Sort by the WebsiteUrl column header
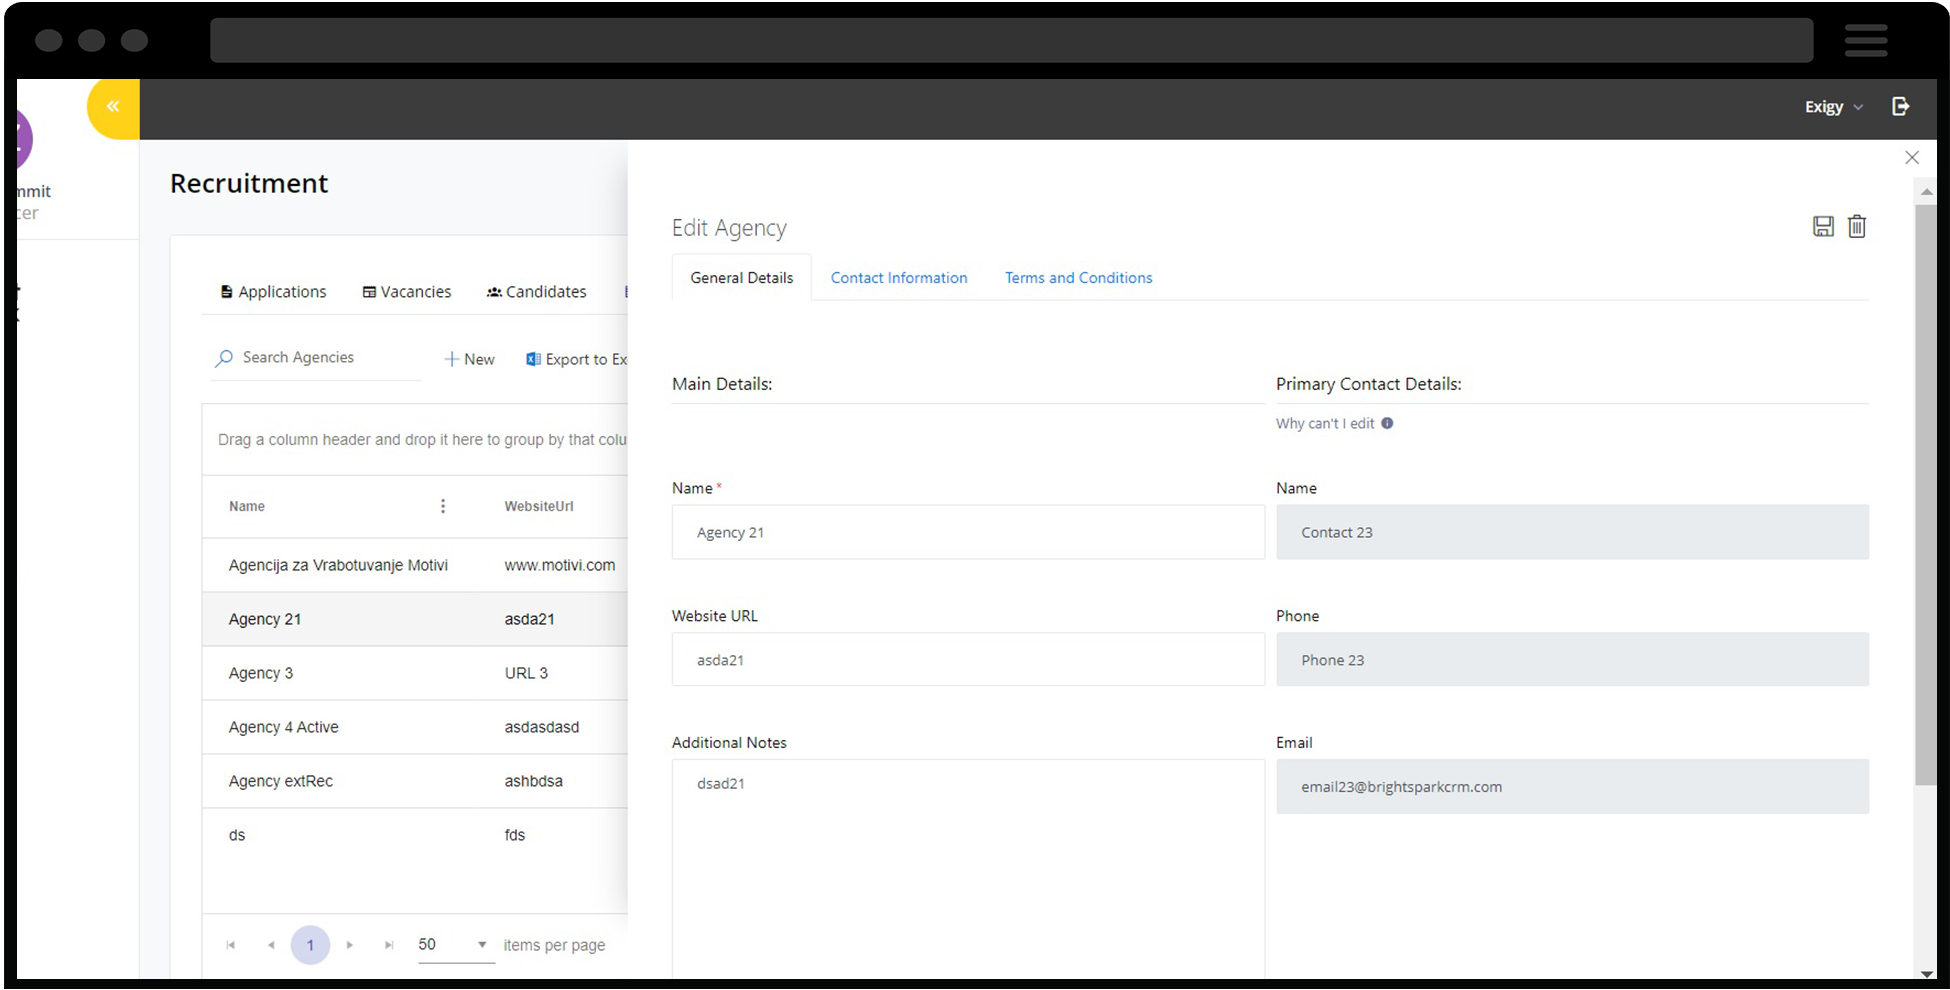 point(539,506)
